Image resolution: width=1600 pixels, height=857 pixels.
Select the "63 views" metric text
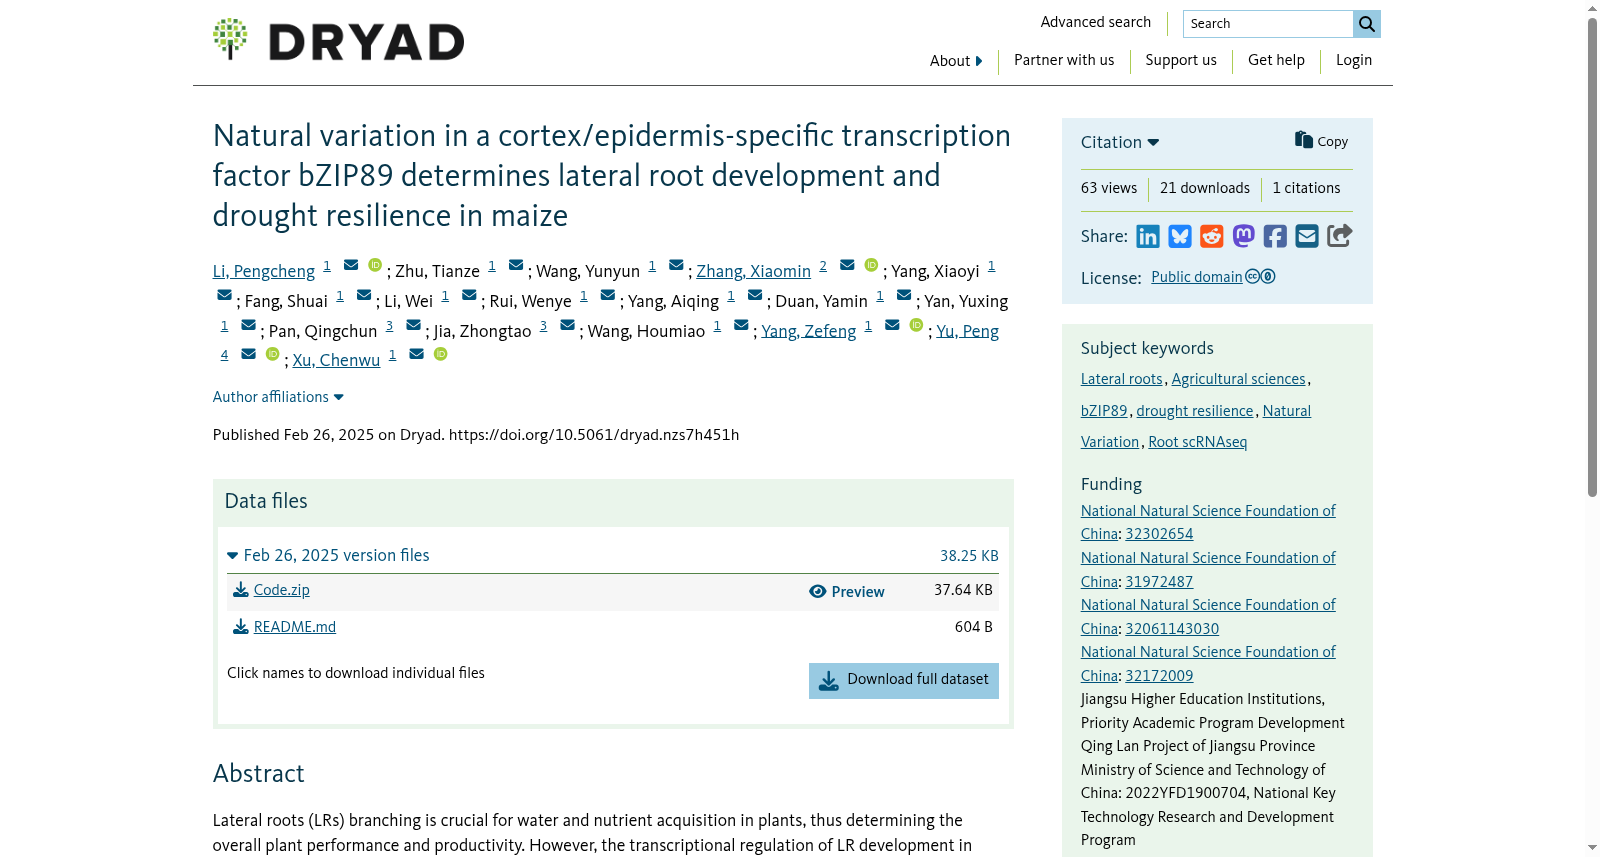pos(1109,188)
